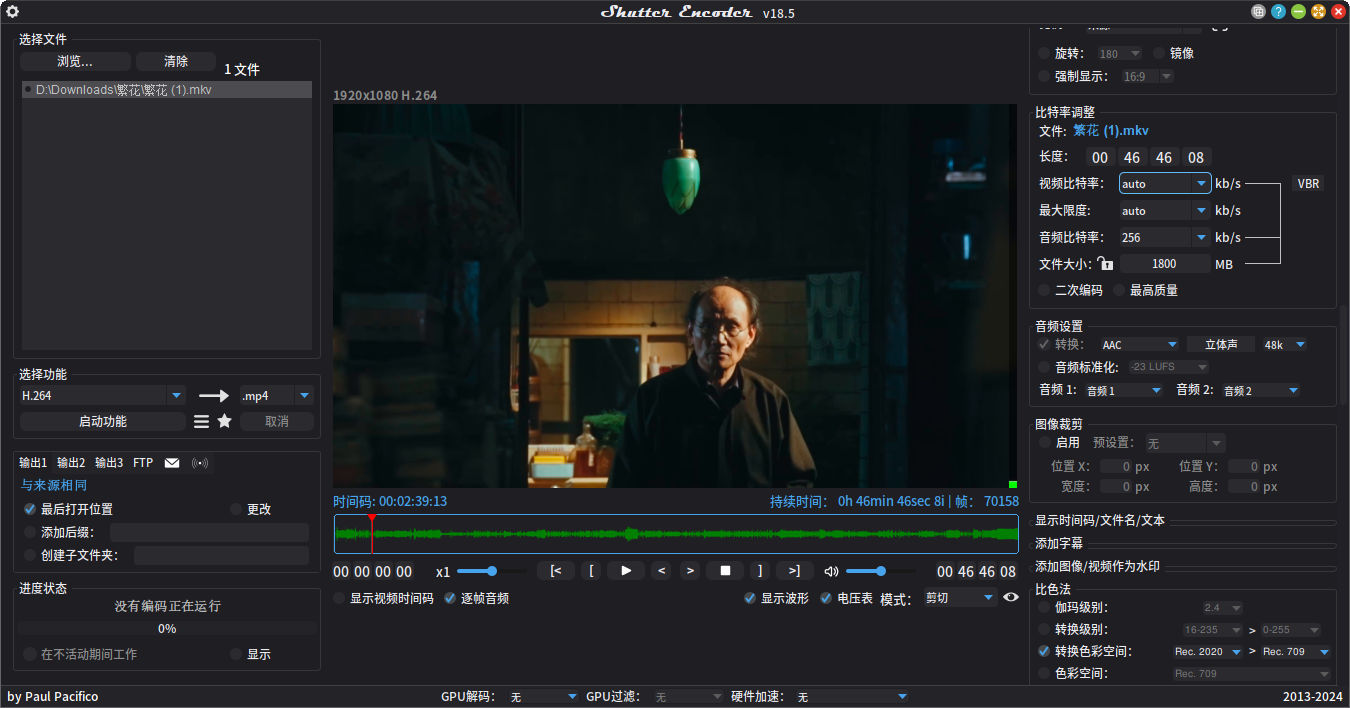Toggle the eye preview icon
Viewport: 1350px width, 708px height.
pos(1011,597)
